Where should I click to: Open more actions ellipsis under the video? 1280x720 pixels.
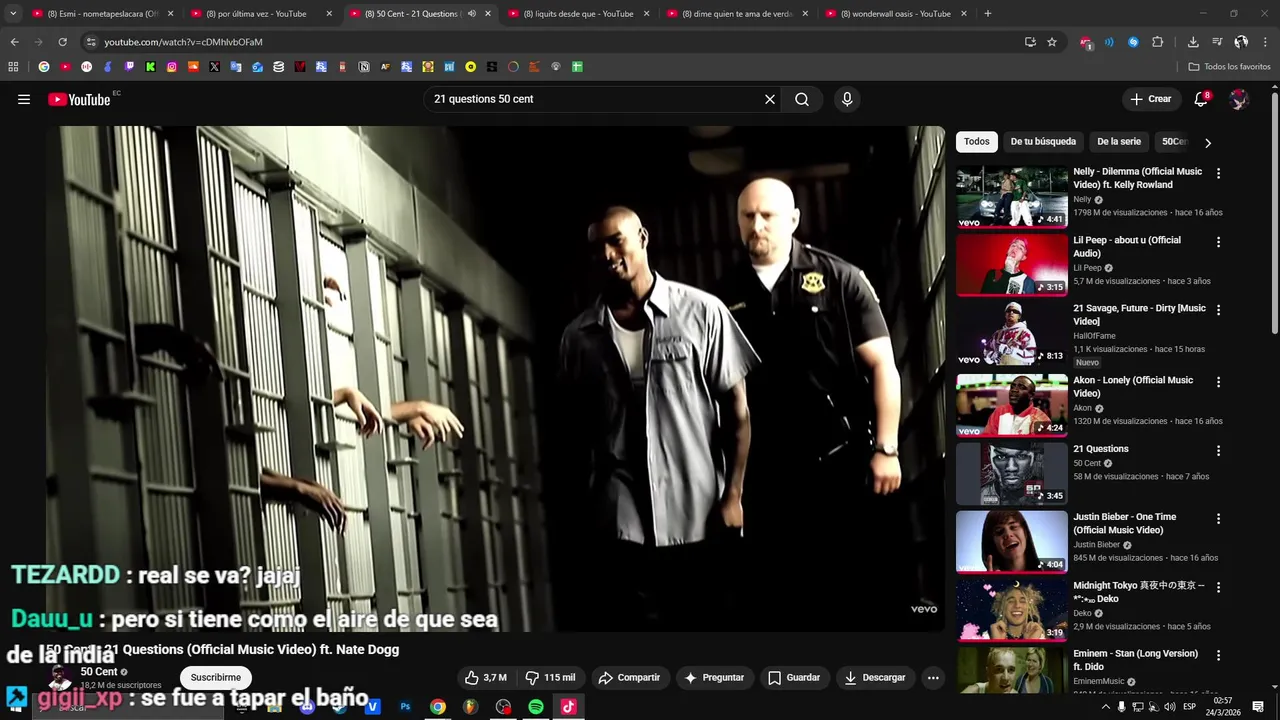tap(933, 678)
